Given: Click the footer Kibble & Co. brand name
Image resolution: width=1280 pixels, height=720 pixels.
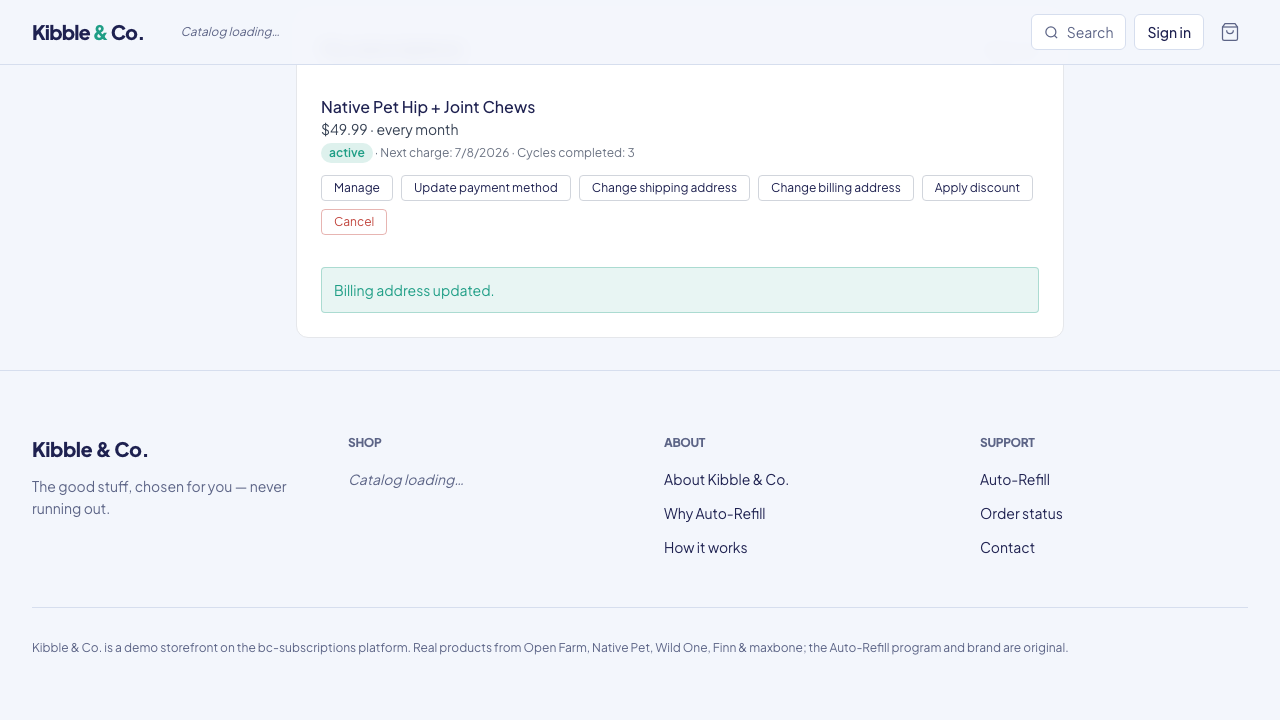Looking at the screenshot, I should (x=90, y=450).
